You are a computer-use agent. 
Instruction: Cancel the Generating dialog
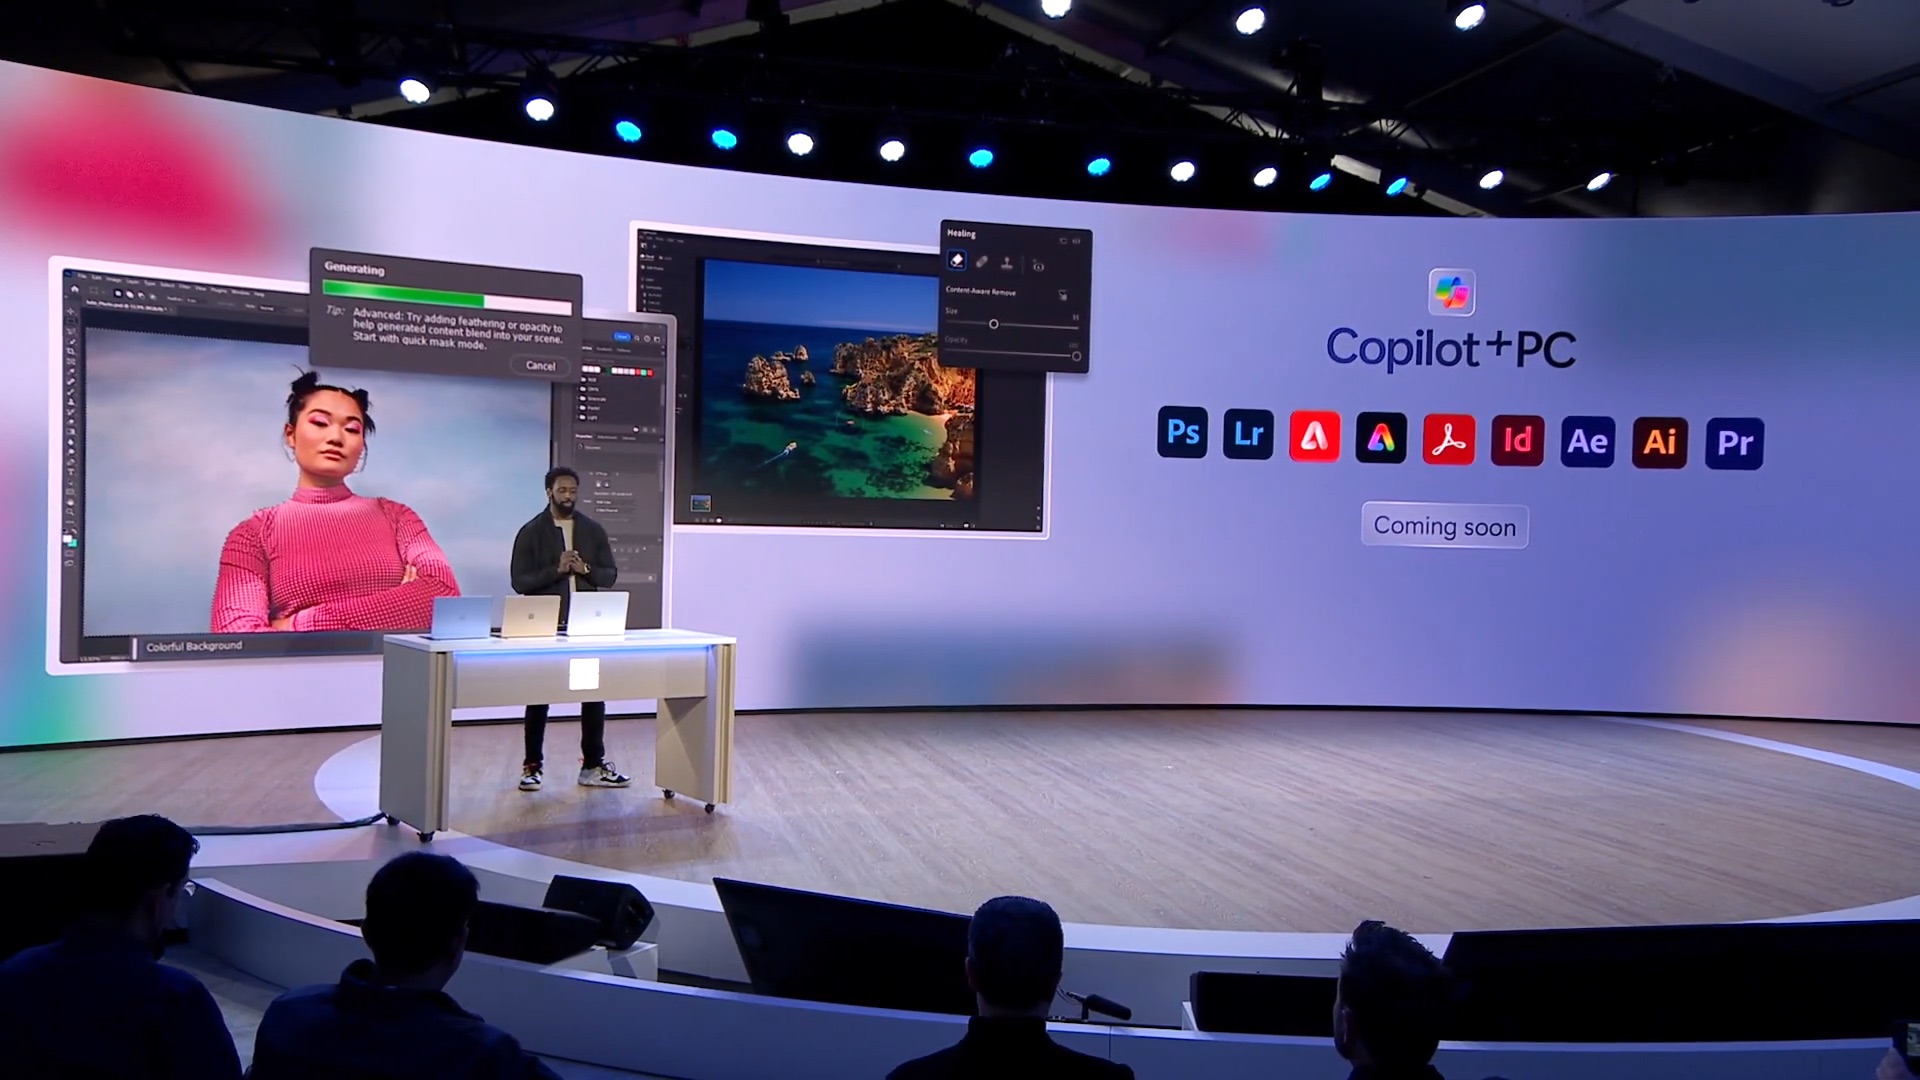(541, 365)
